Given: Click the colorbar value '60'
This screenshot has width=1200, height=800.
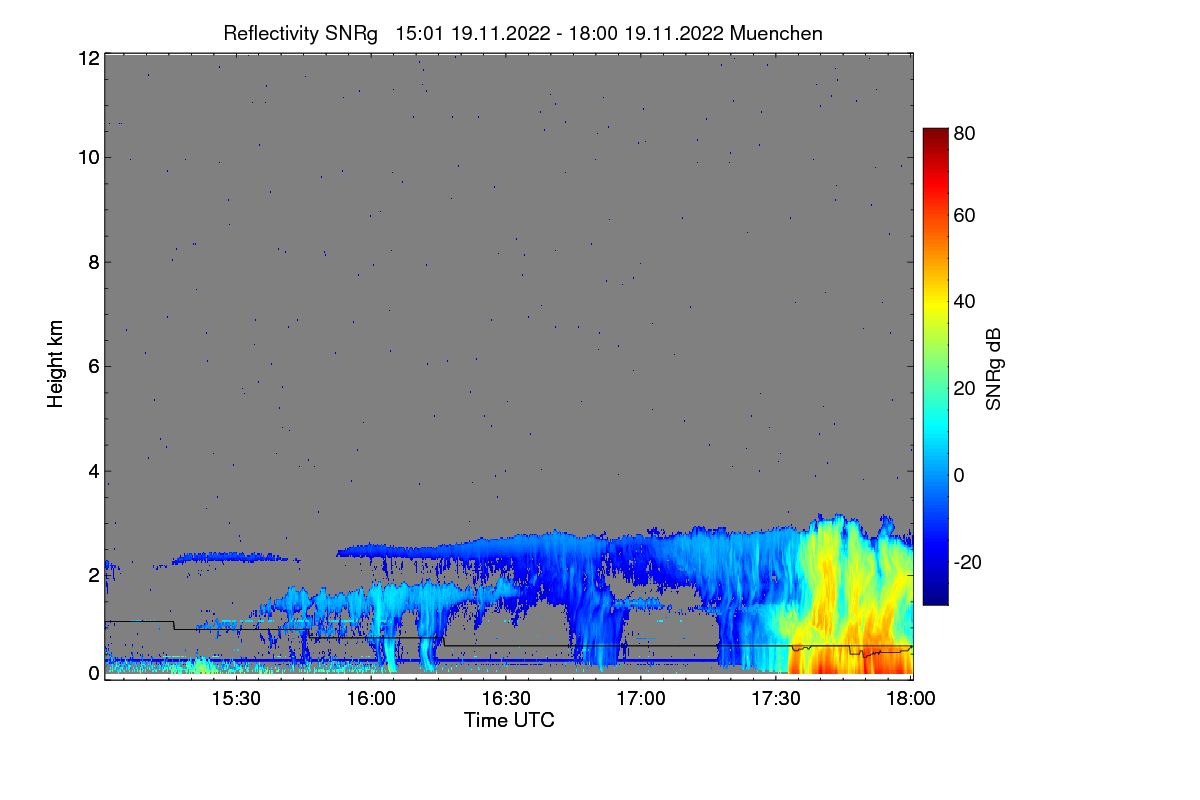Looking at the screenshot, I should tap(965, 215).
